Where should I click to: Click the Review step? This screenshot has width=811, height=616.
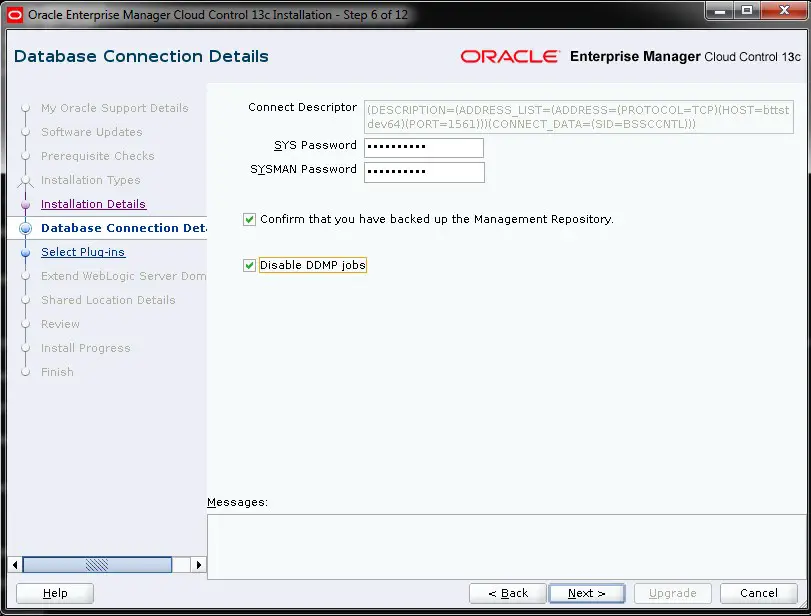pos(60,324)
